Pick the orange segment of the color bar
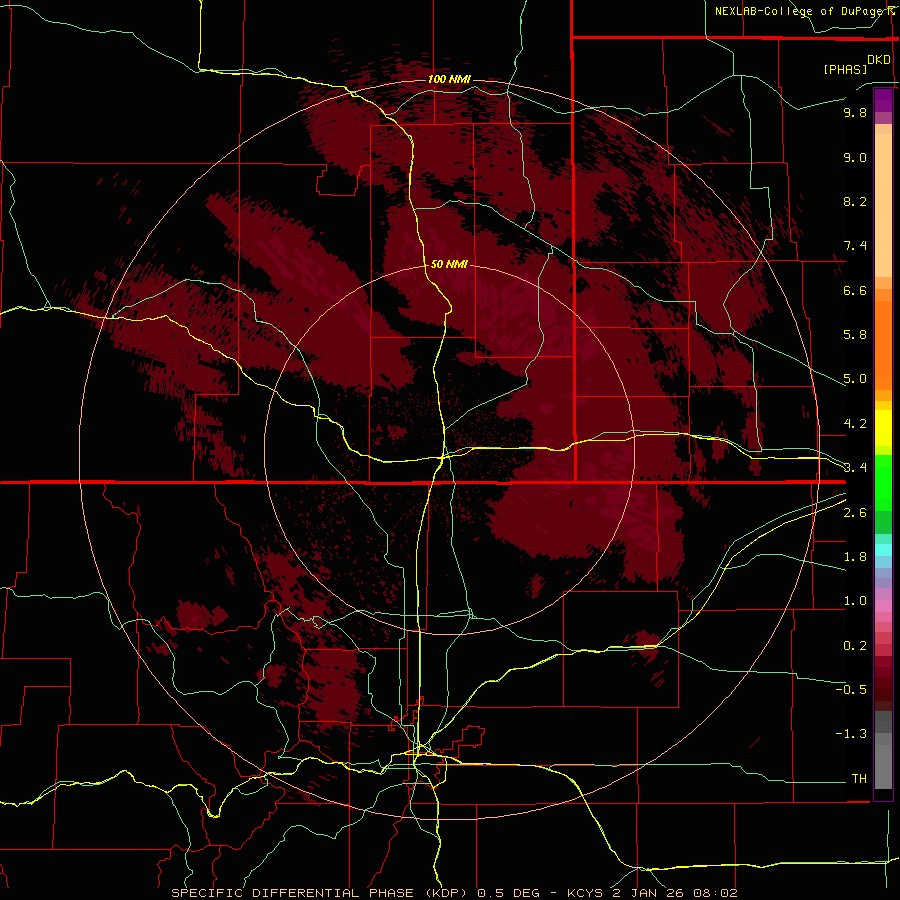900x900 pixels. (x=883, y=346)
